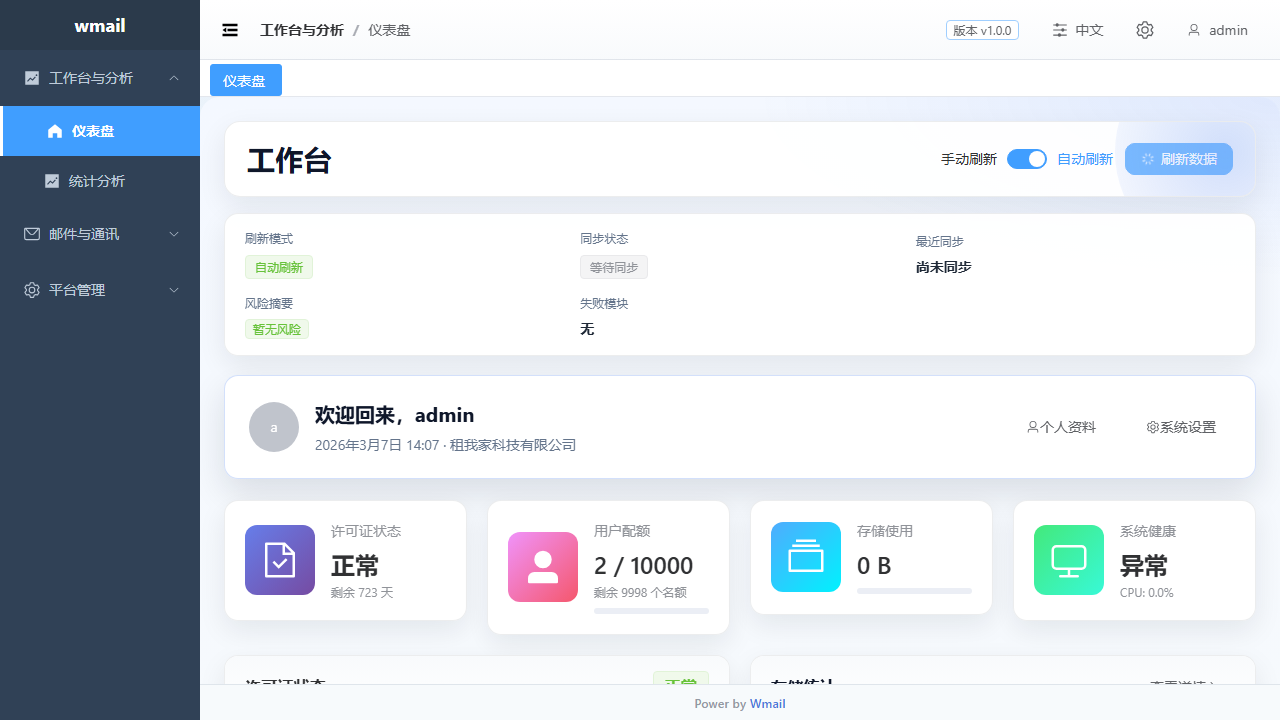1280x720 pixels.
Task: Click the spinner icon on 刷新数据 button
Action: (1148, 159)
